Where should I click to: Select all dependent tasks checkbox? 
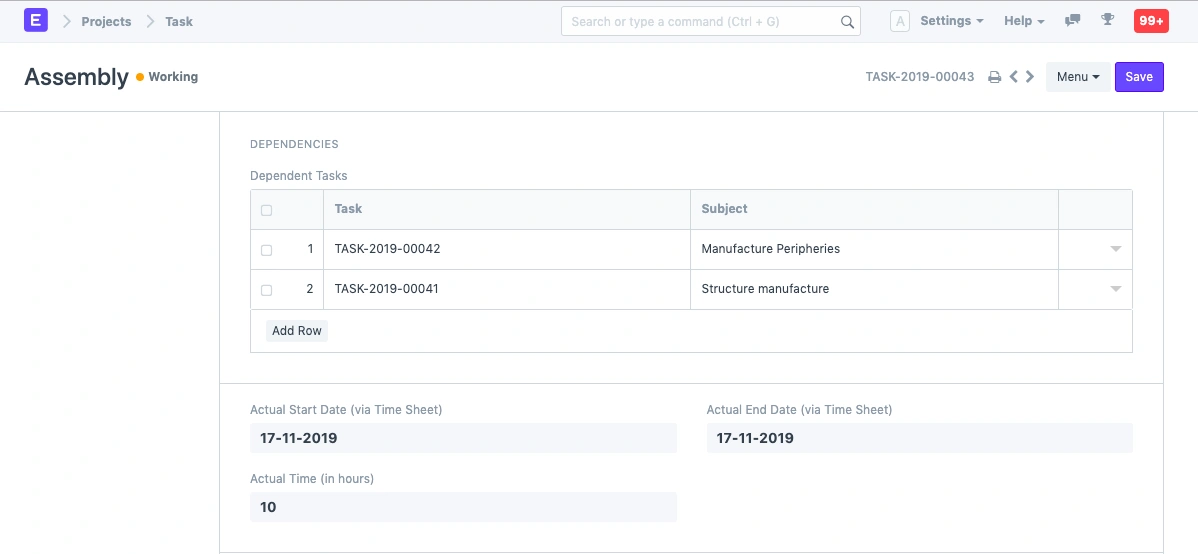266,210
